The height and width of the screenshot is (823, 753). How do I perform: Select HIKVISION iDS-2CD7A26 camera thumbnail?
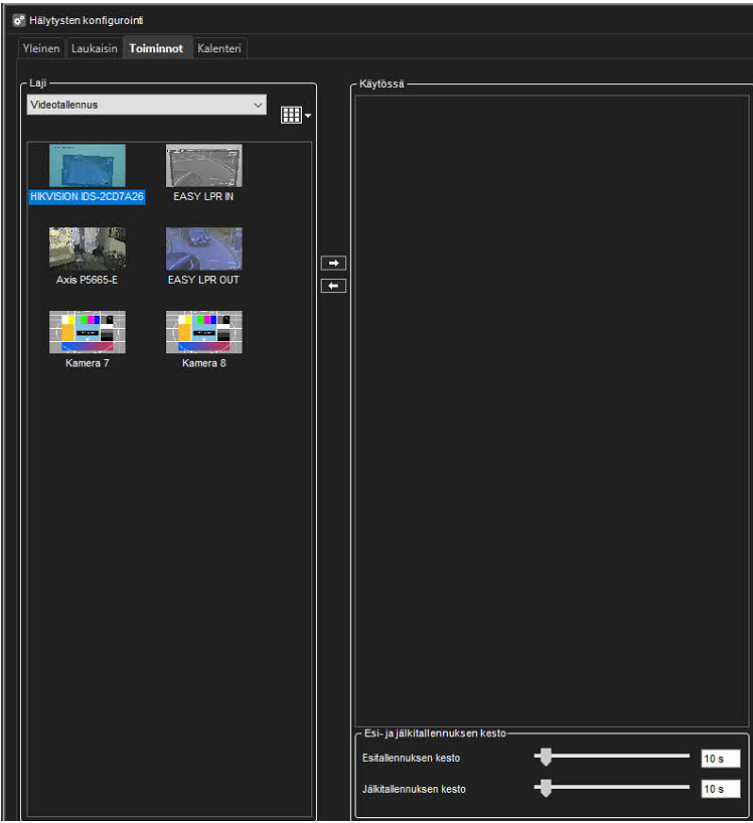87,166
